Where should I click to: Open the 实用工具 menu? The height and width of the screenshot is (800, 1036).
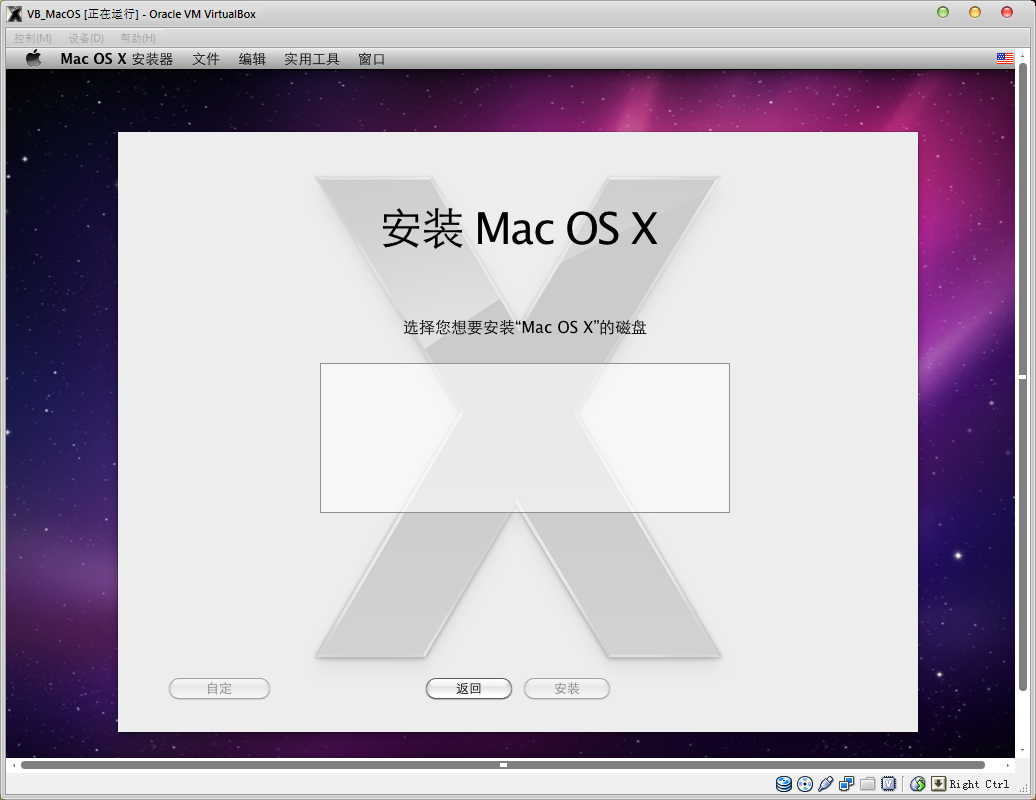pyautogui.click(x=311, y=59)
